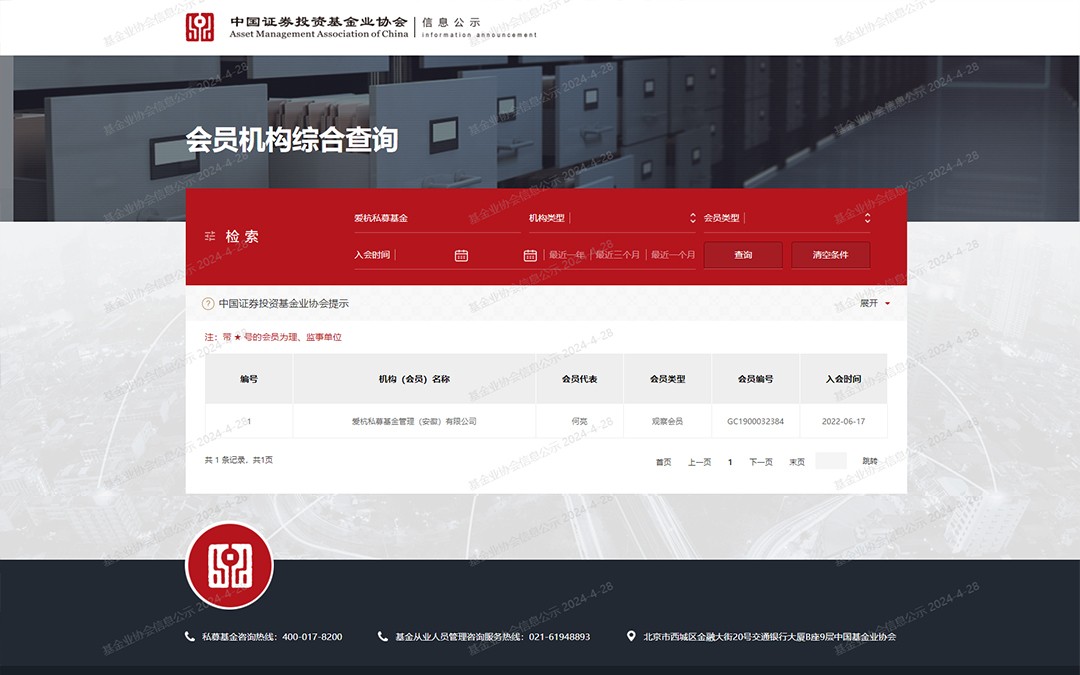Click the phone icon beside 私募基金咨询热线
The image size is (1080, 675).
pos(190,636)
